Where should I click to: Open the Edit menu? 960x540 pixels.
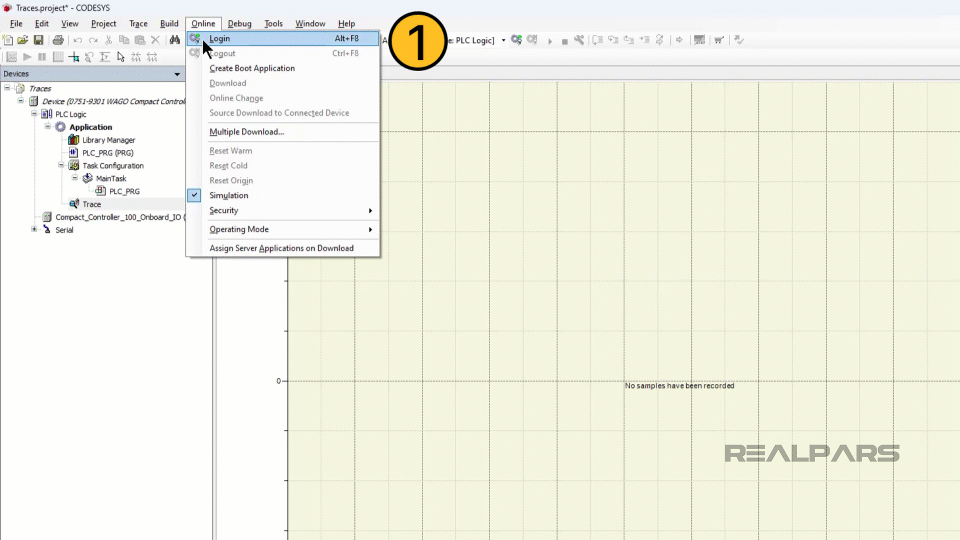point(42,23)
